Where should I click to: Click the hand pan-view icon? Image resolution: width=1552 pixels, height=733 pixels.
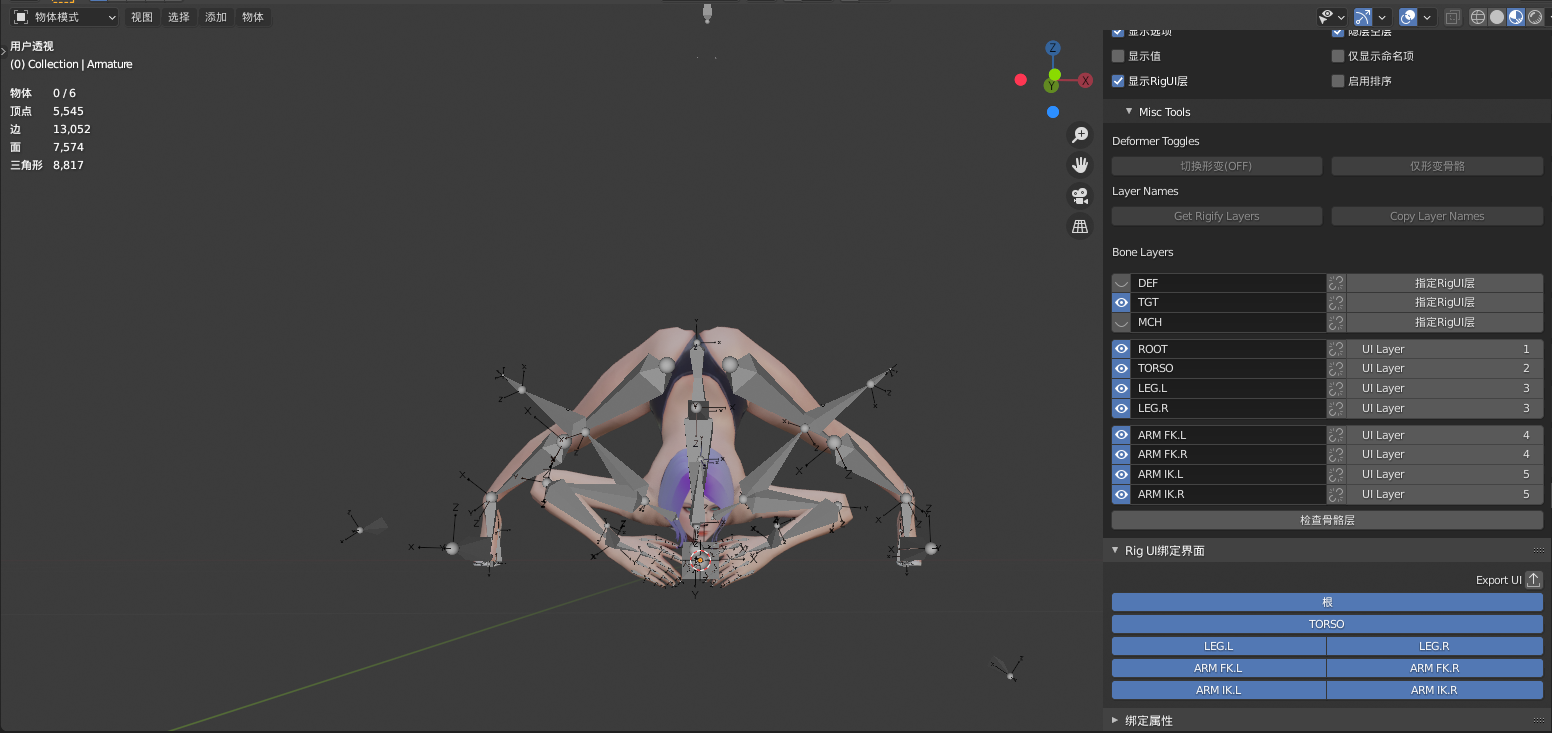pyautogui.click(x=1080, y=165)
